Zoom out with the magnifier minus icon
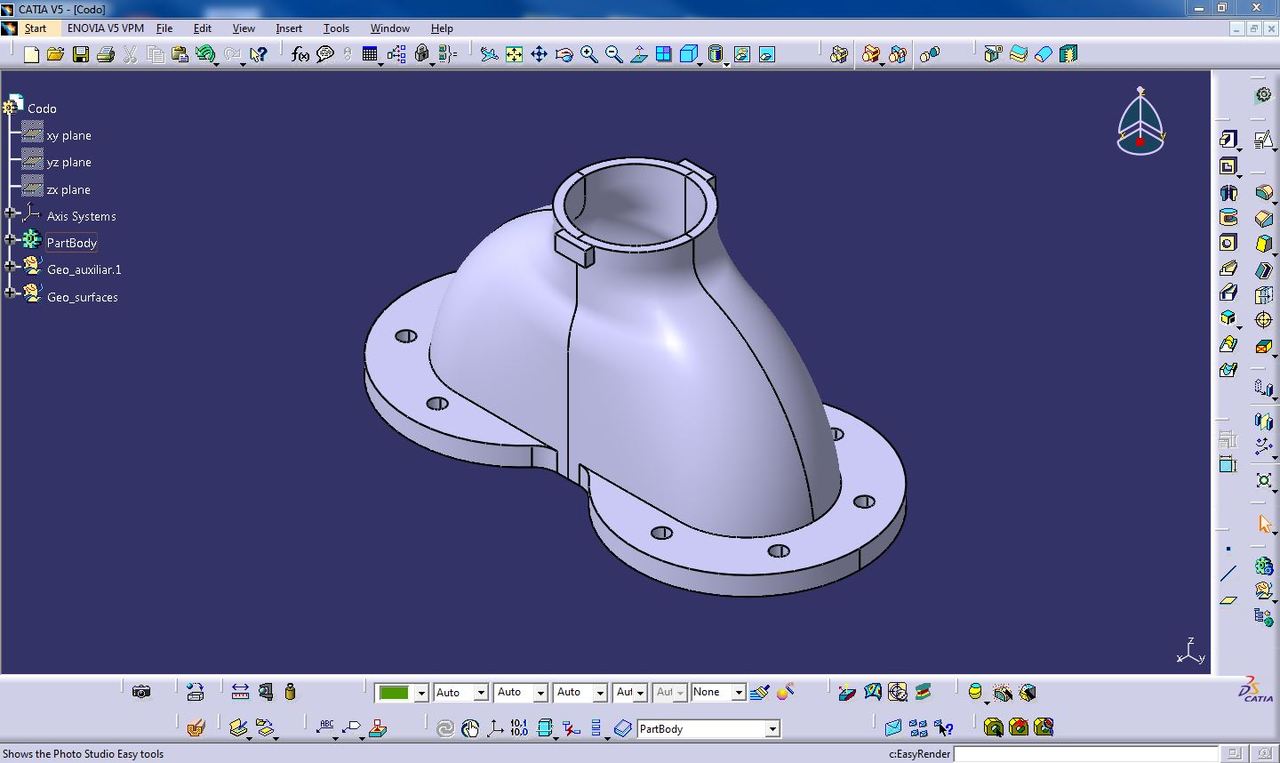This screenshot has height=763, width=1280. 614,54
